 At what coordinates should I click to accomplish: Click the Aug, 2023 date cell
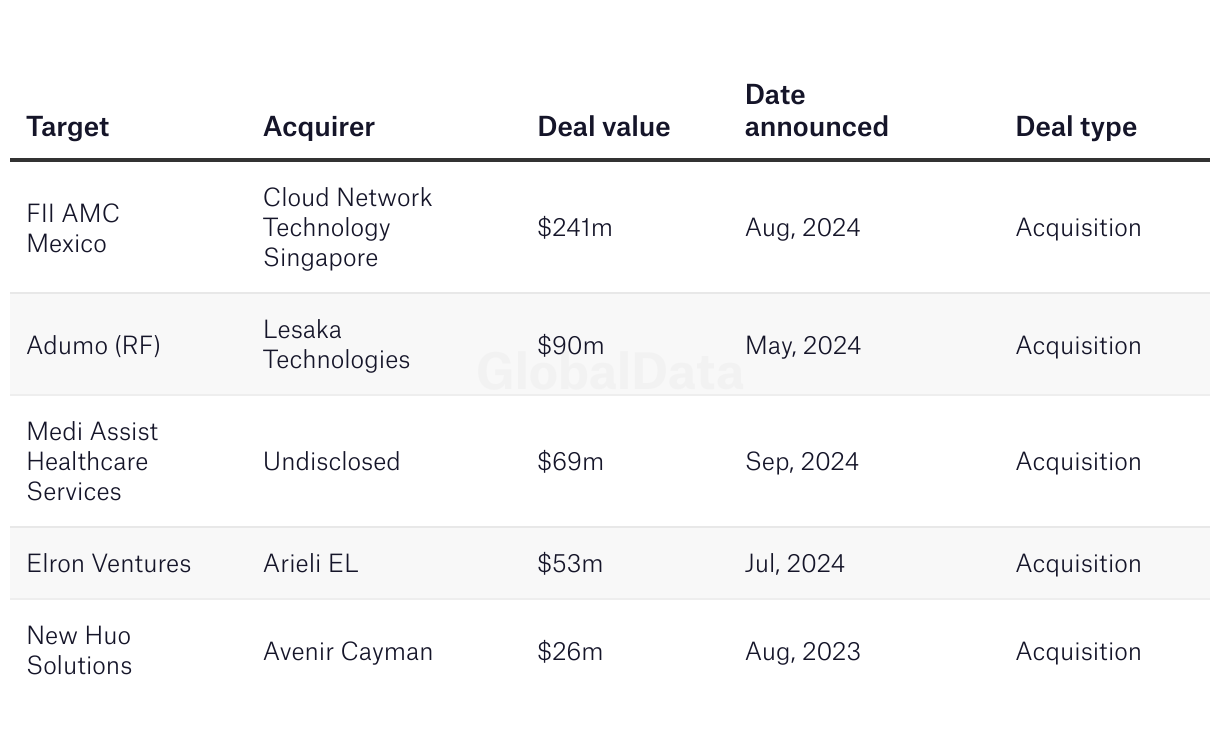tap(803, 652)
